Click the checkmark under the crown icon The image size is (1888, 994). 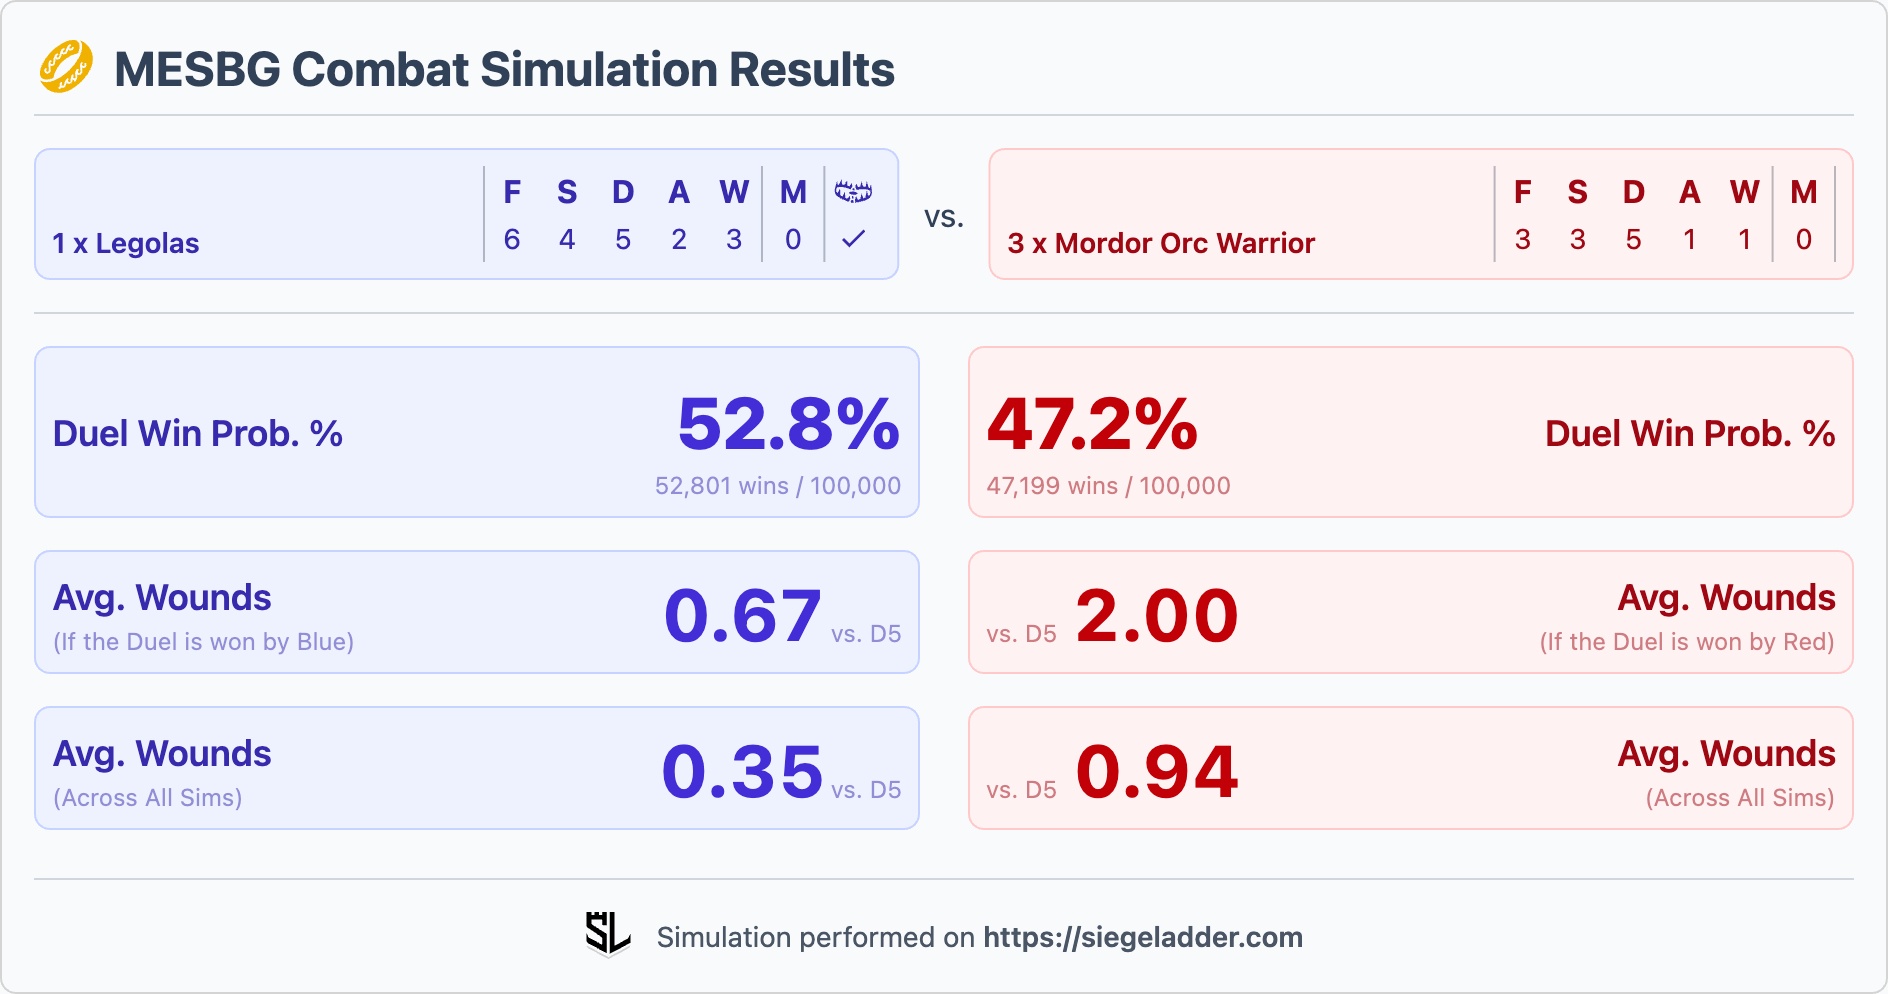[x=853, y=239]
